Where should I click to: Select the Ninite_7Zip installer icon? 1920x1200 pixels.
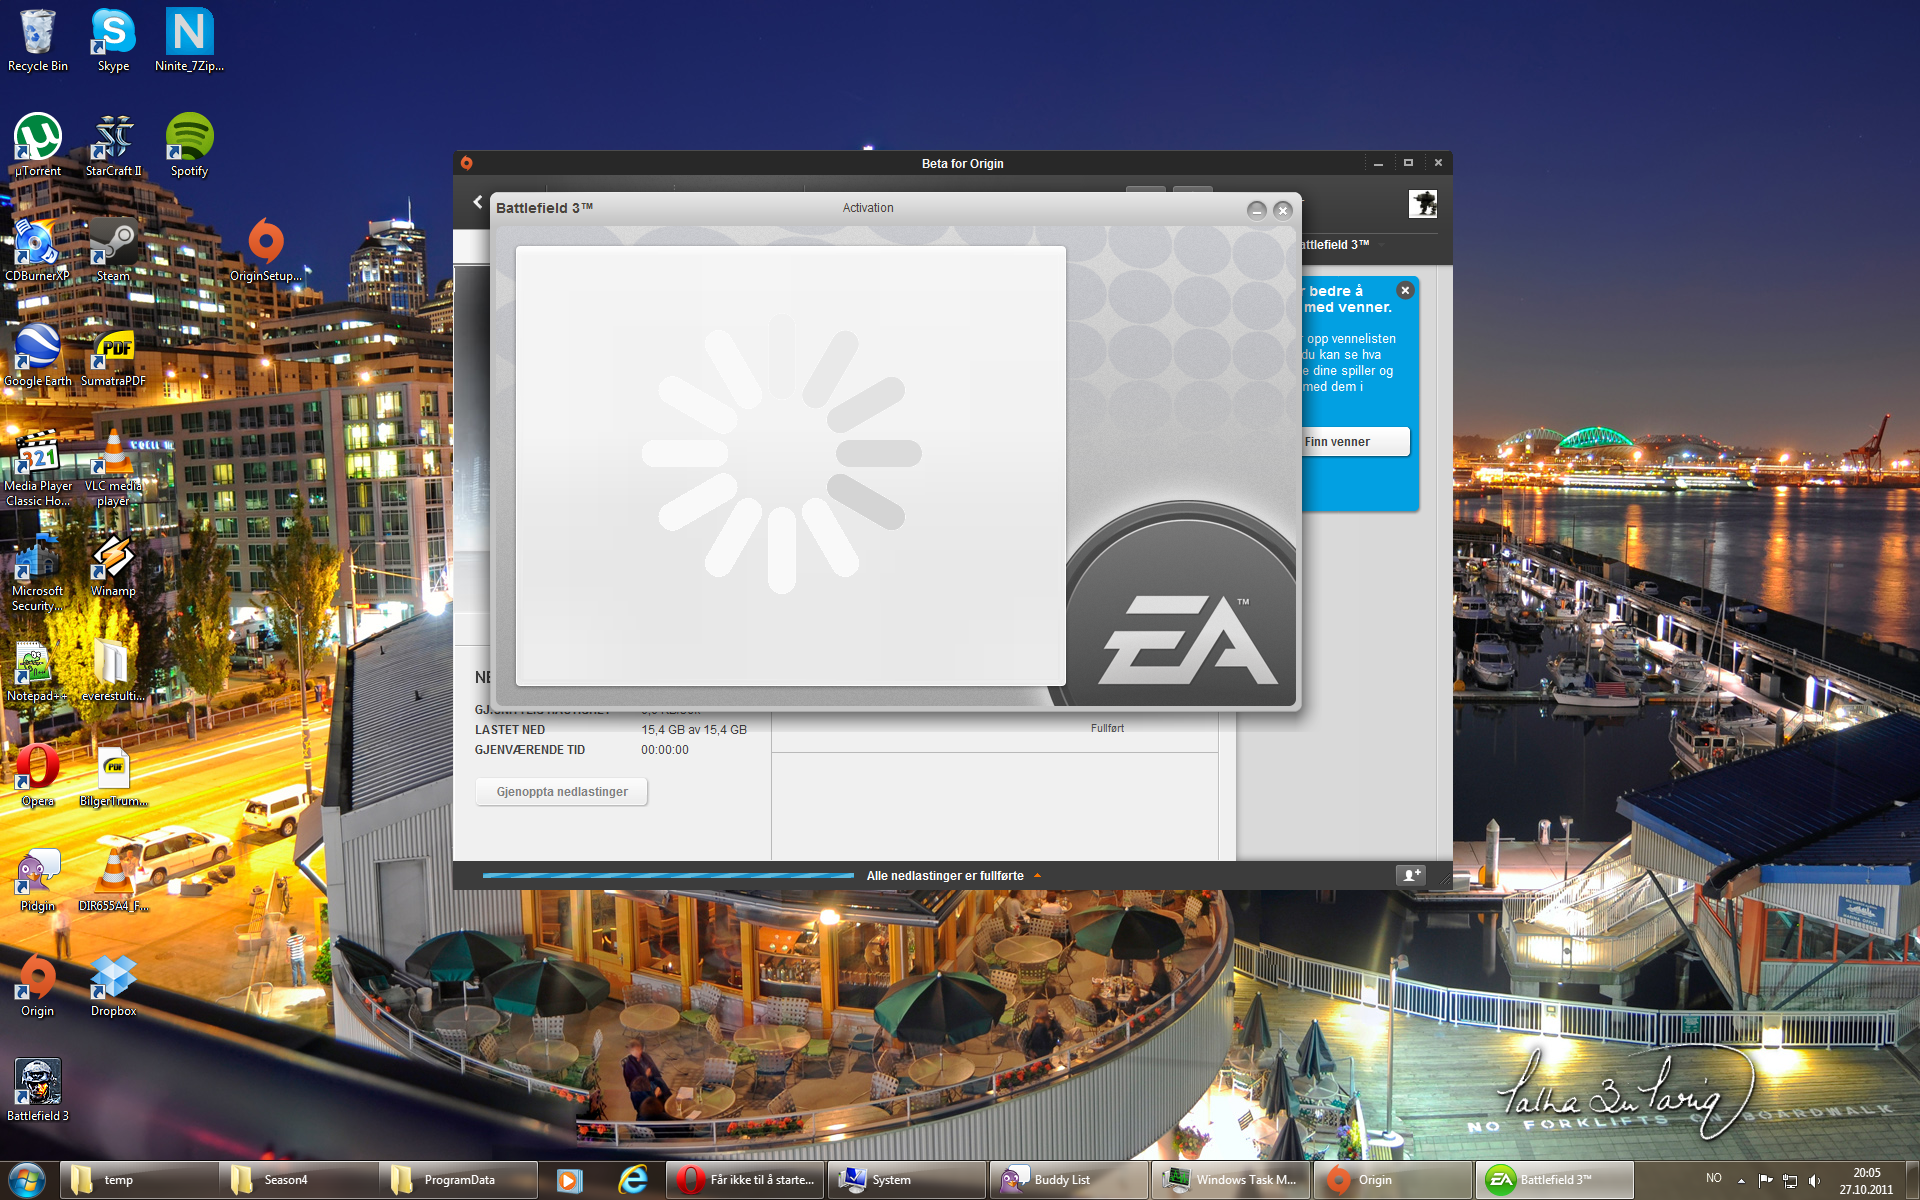[189, 40]
